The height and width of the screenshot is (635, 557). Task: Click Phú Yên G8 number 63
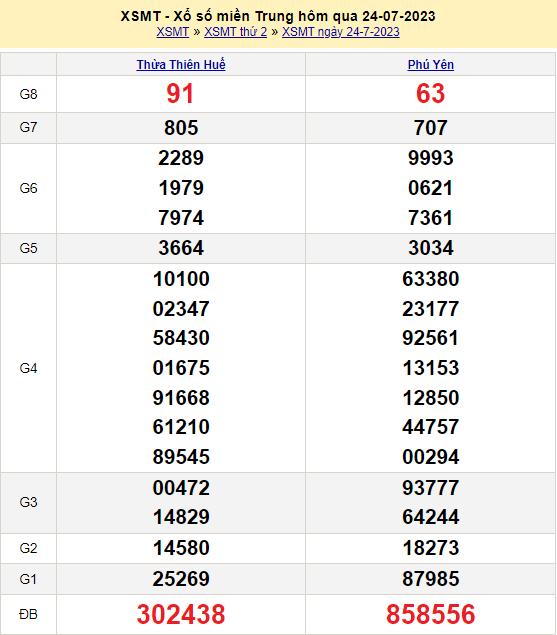click(431, 94)
